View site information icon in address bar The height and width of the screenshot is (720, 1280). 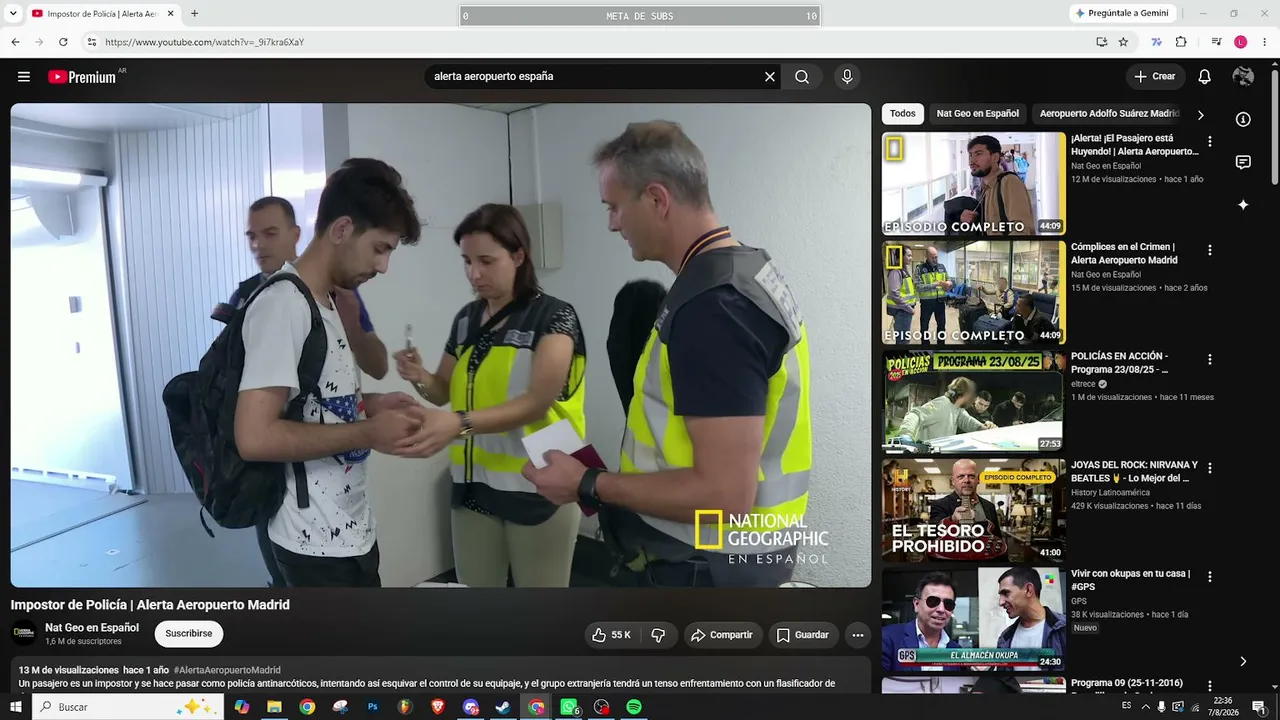pos(91,42)
